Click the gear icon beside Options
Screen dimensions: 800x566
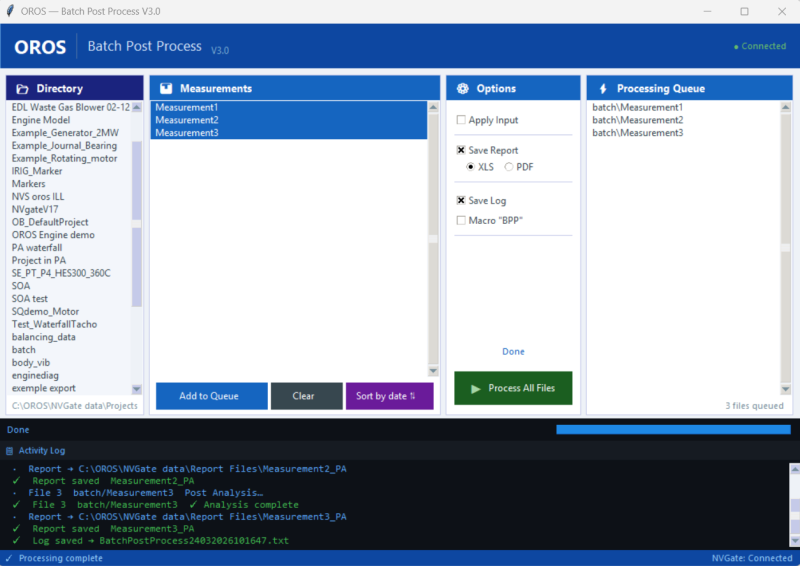point(462,89)
